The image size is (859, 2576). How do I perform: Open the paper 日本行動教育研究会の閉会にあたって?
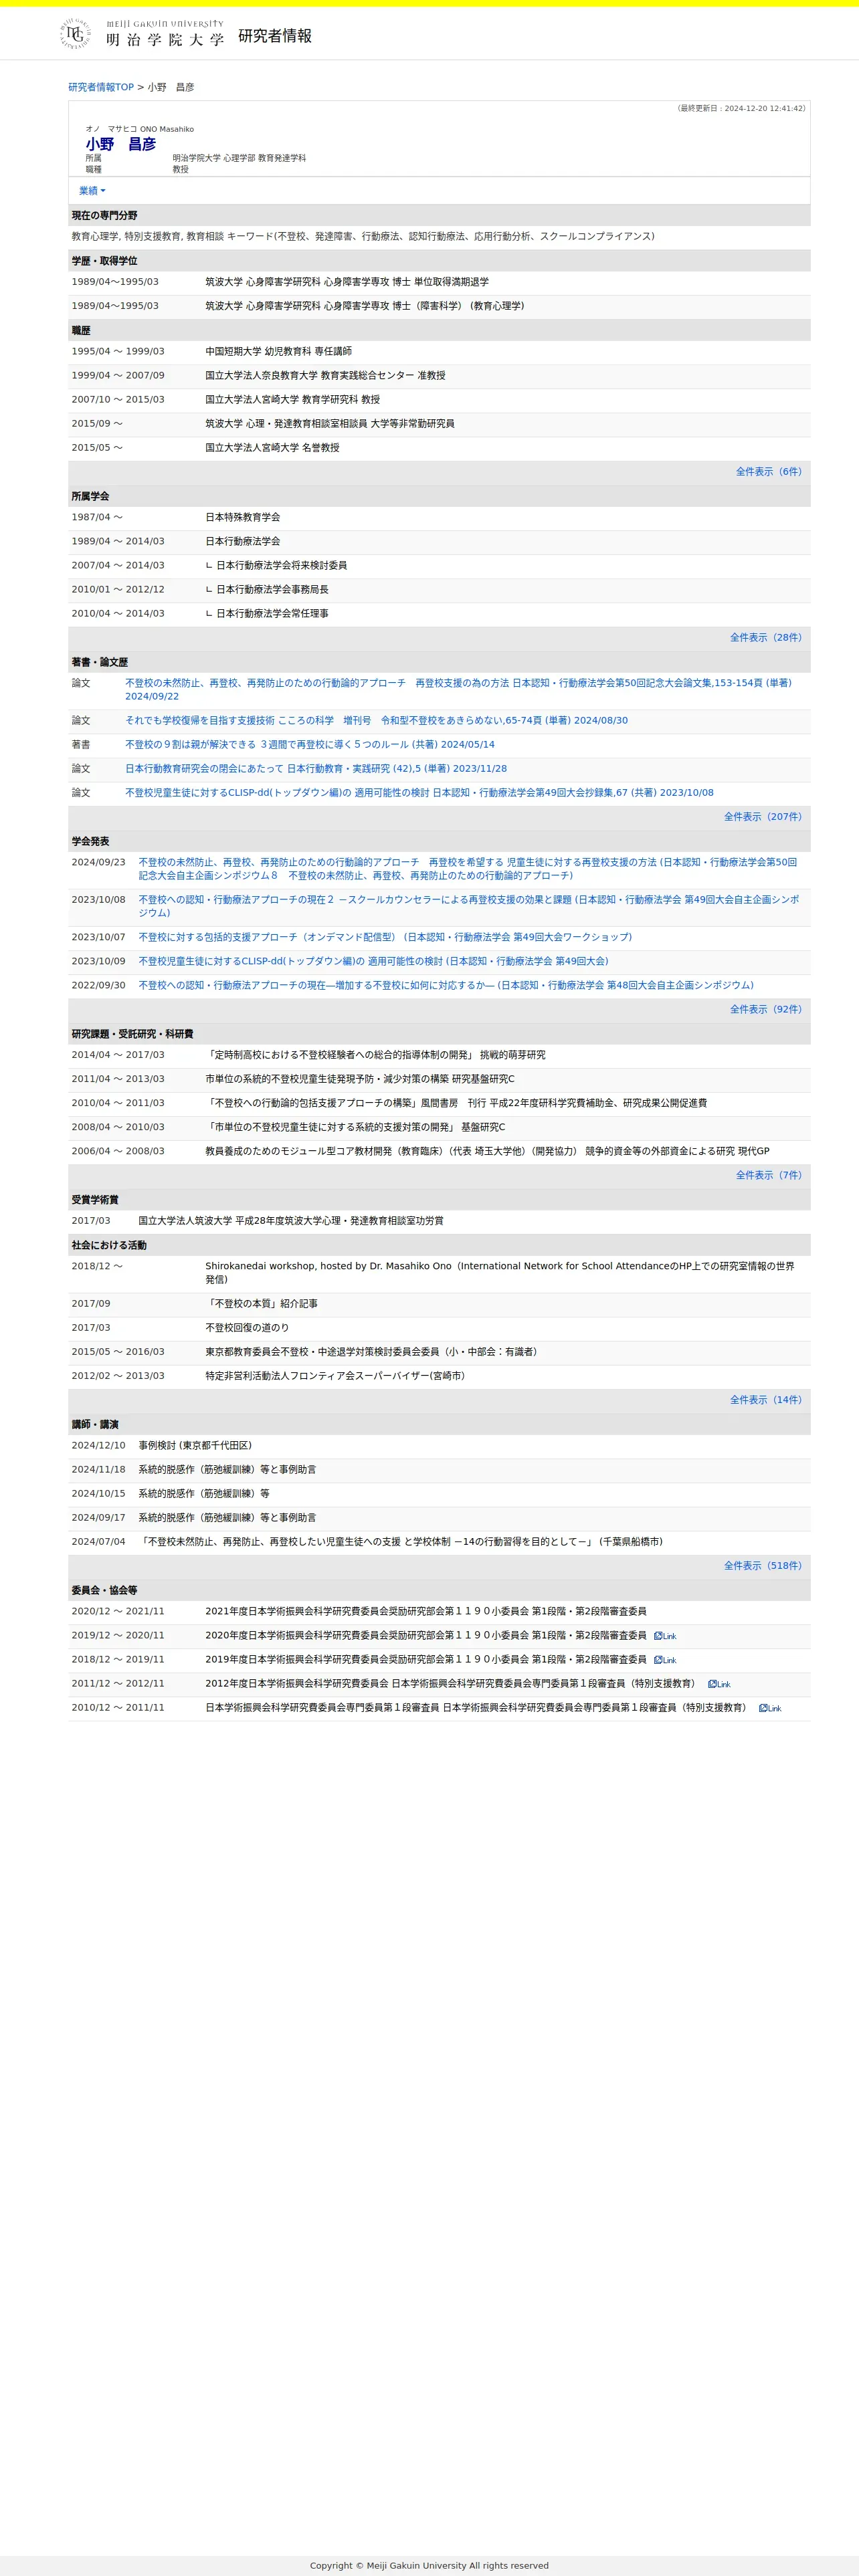[x=315, y=769]
